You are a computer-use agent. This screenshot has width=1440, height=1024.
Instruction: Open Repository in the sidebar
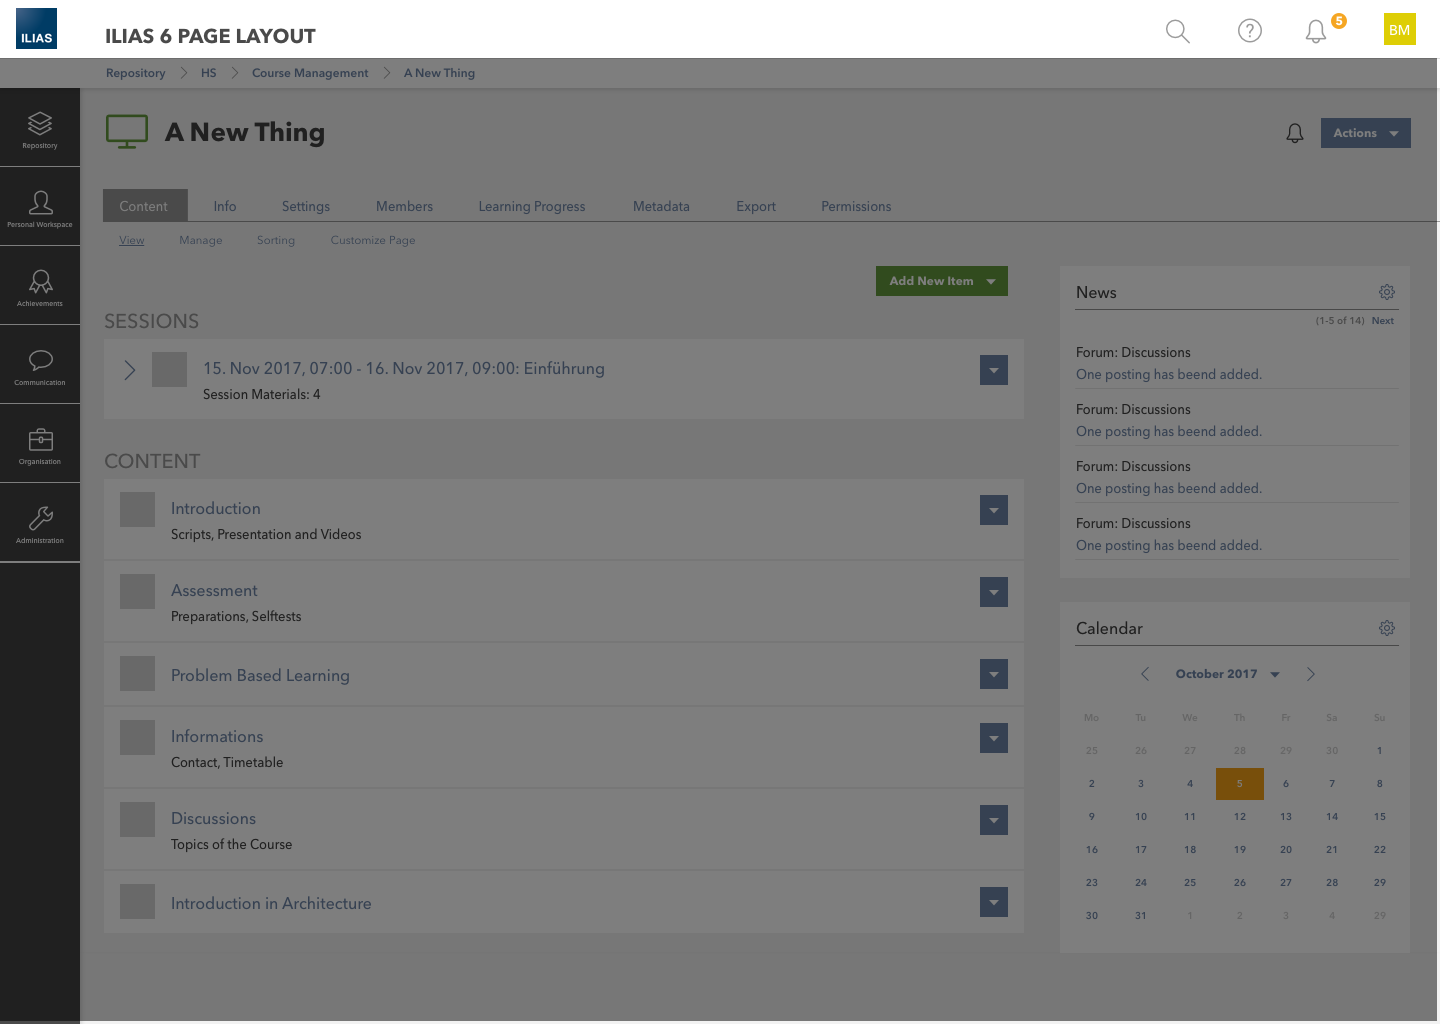pyautogui.click(x=40, y=129)
